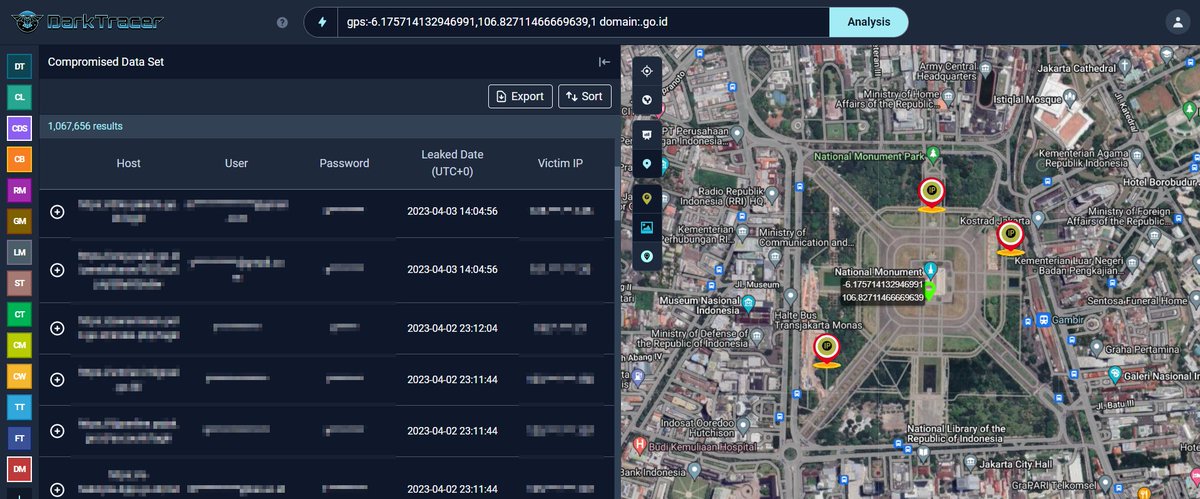Center the map on target location
The height and width of the screenshot is (499, 1200).
tap(647, 71)
